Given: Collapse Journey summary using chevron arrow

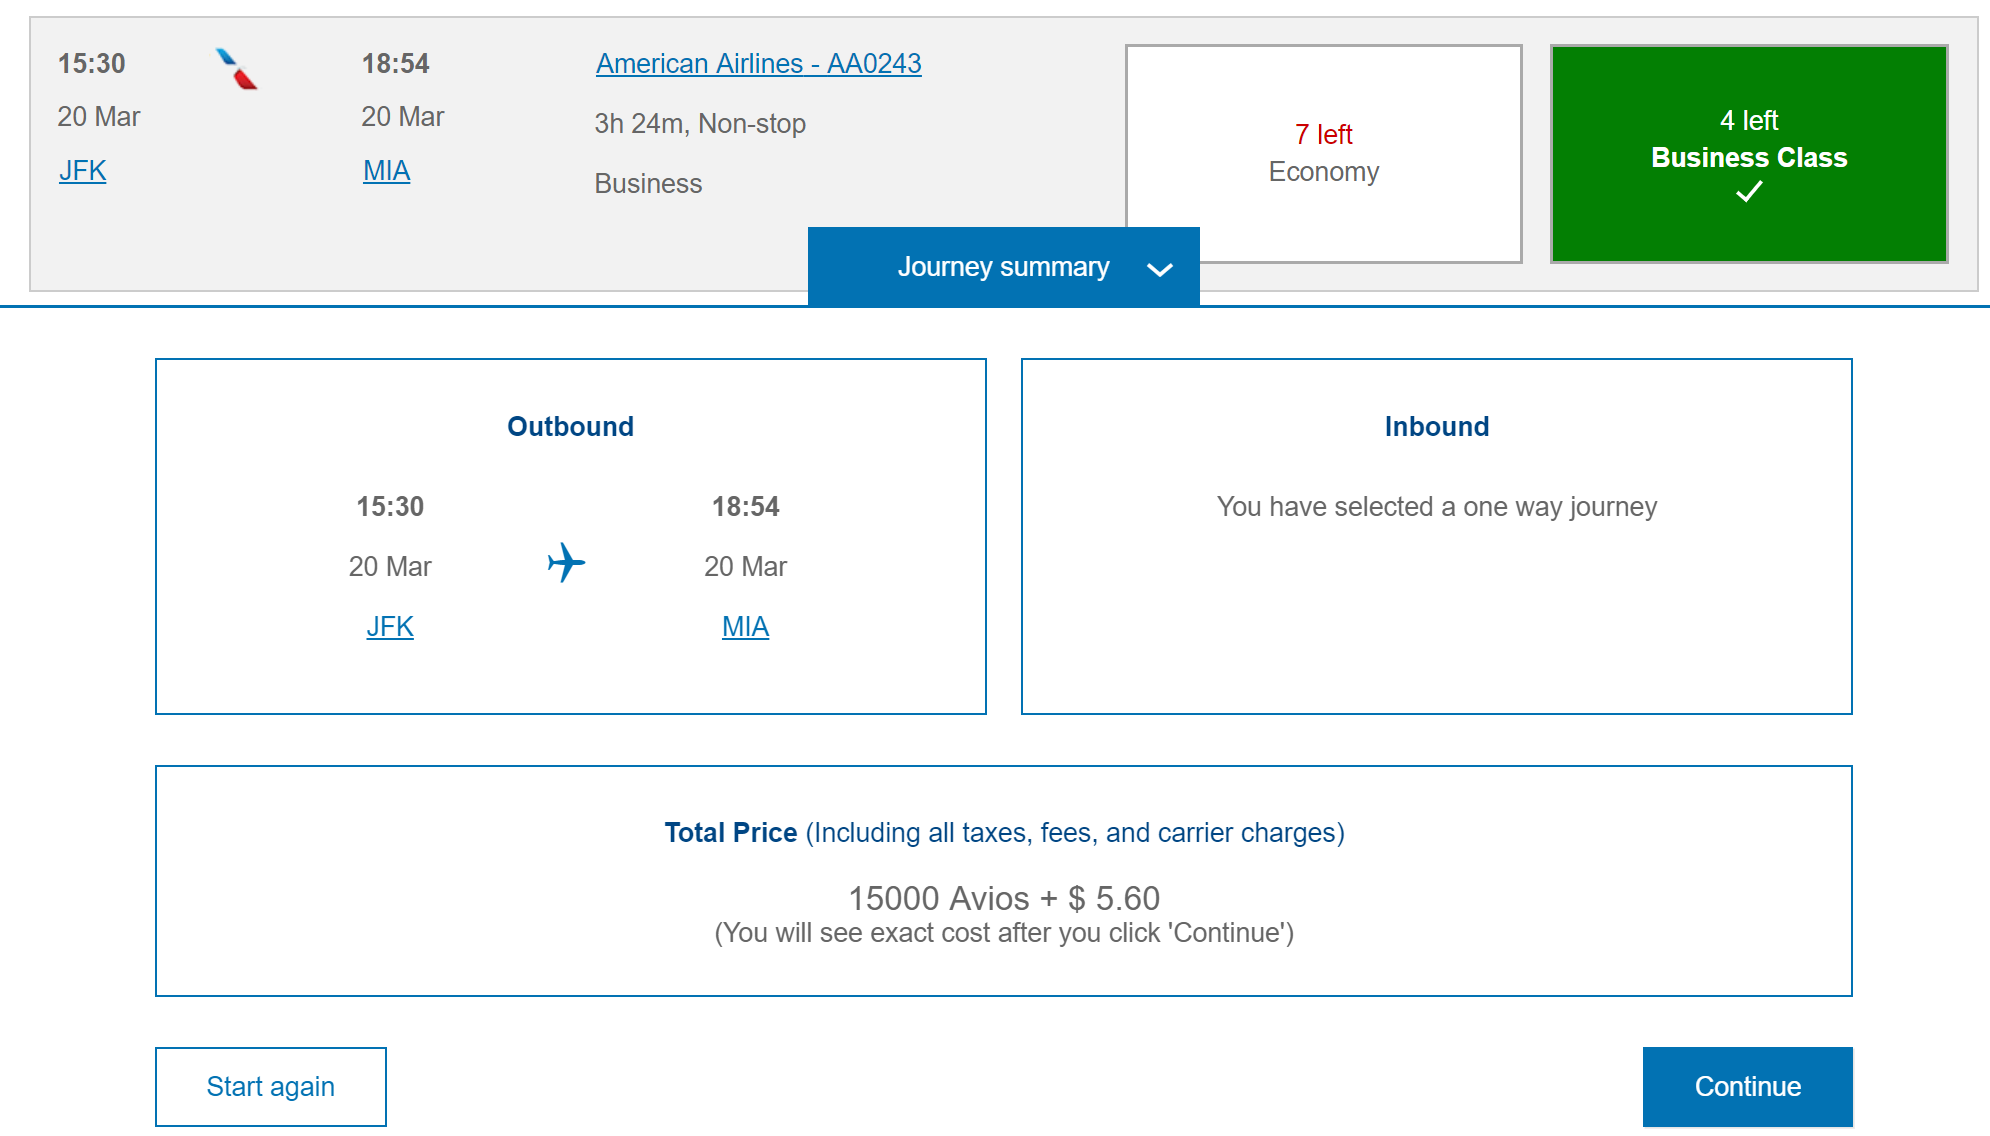Looking at the screenshot, I should pos(1159,269).
